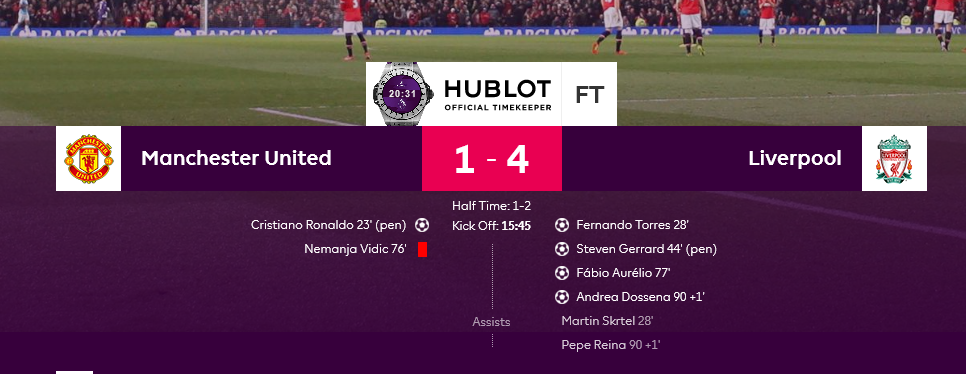
Task: Click the Liverpool crest logo
Action: coord(894,158)
